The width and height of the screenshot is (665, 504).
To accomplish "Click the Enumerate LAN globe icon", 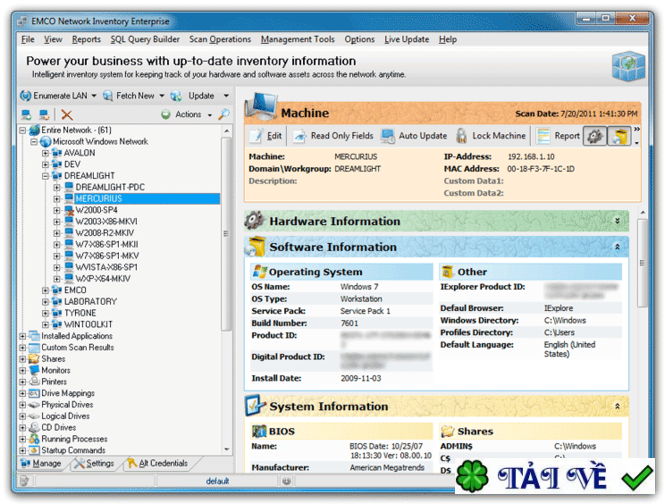I will click(25, 96).
